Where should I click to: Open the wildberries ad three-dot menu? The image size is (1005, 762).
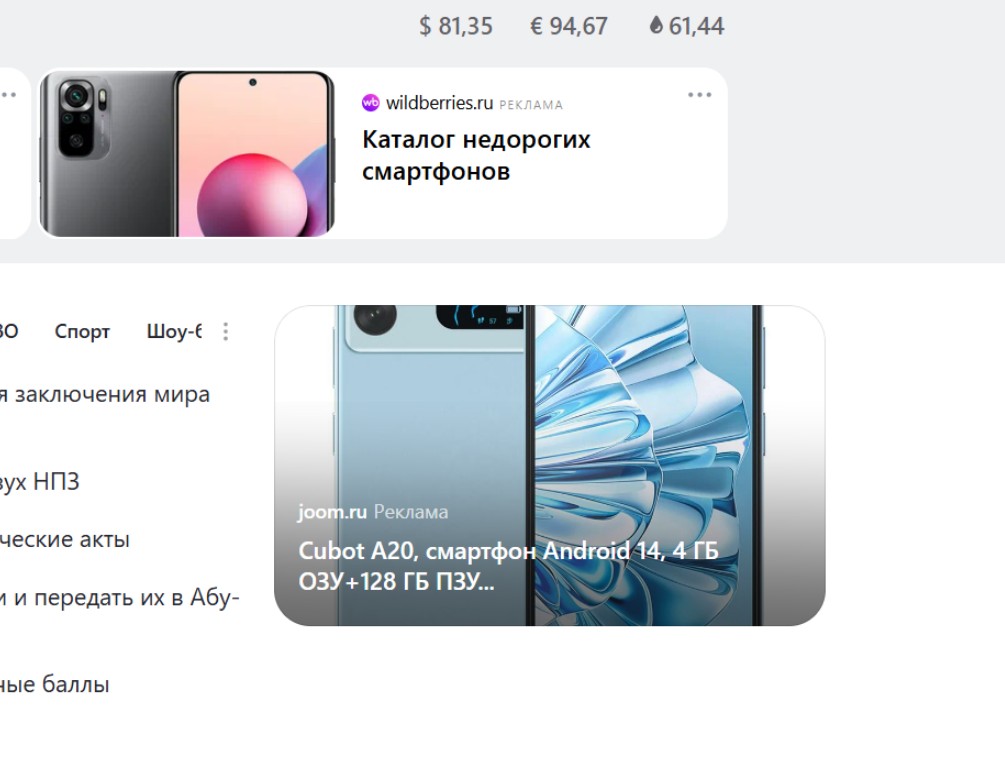coord(699,95)
